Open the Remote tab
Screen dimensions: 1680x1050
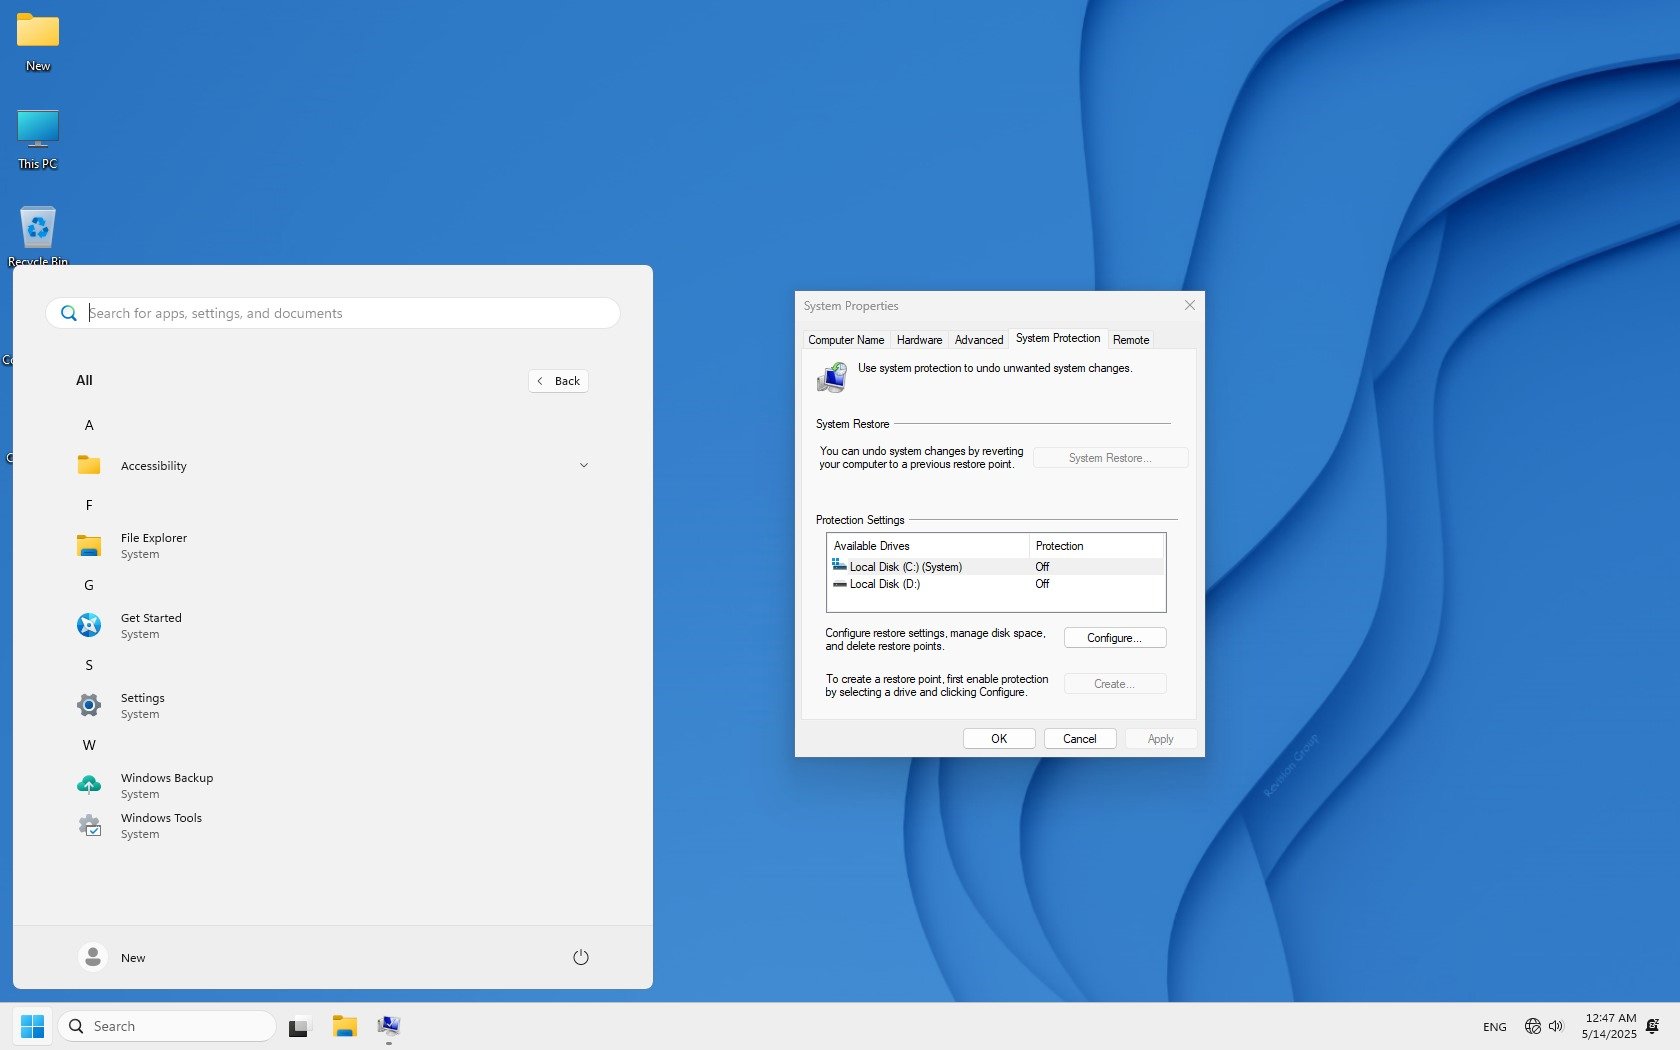pos(1130,340)
